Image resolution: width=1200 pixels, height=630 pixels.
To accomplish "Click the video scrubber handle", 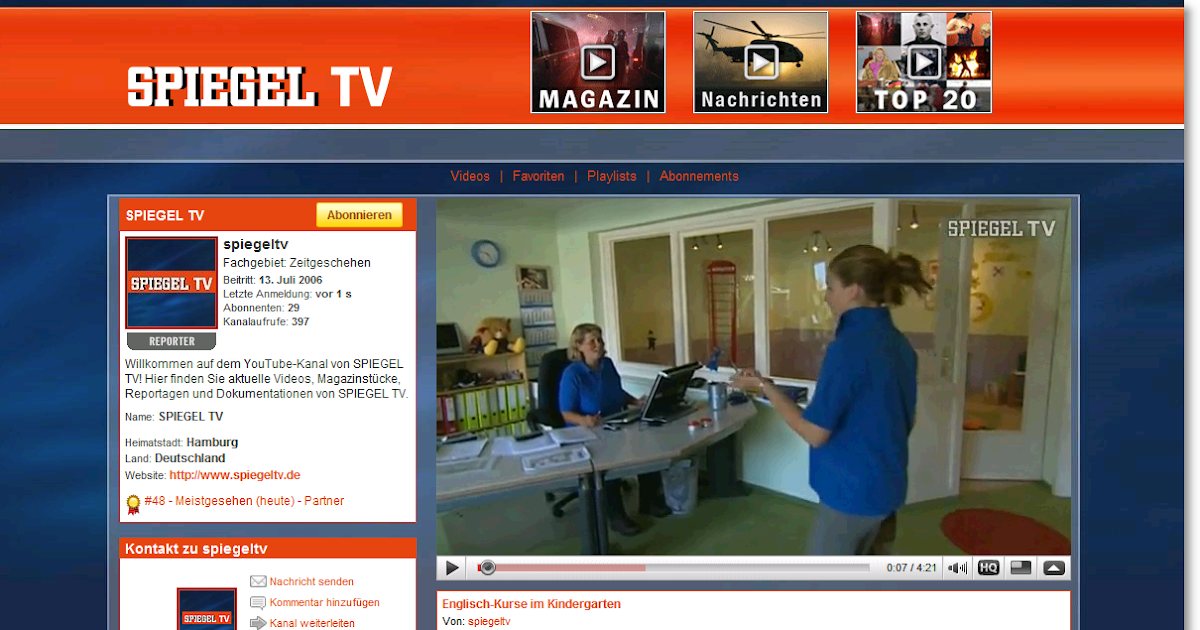I will click(487, 568).
